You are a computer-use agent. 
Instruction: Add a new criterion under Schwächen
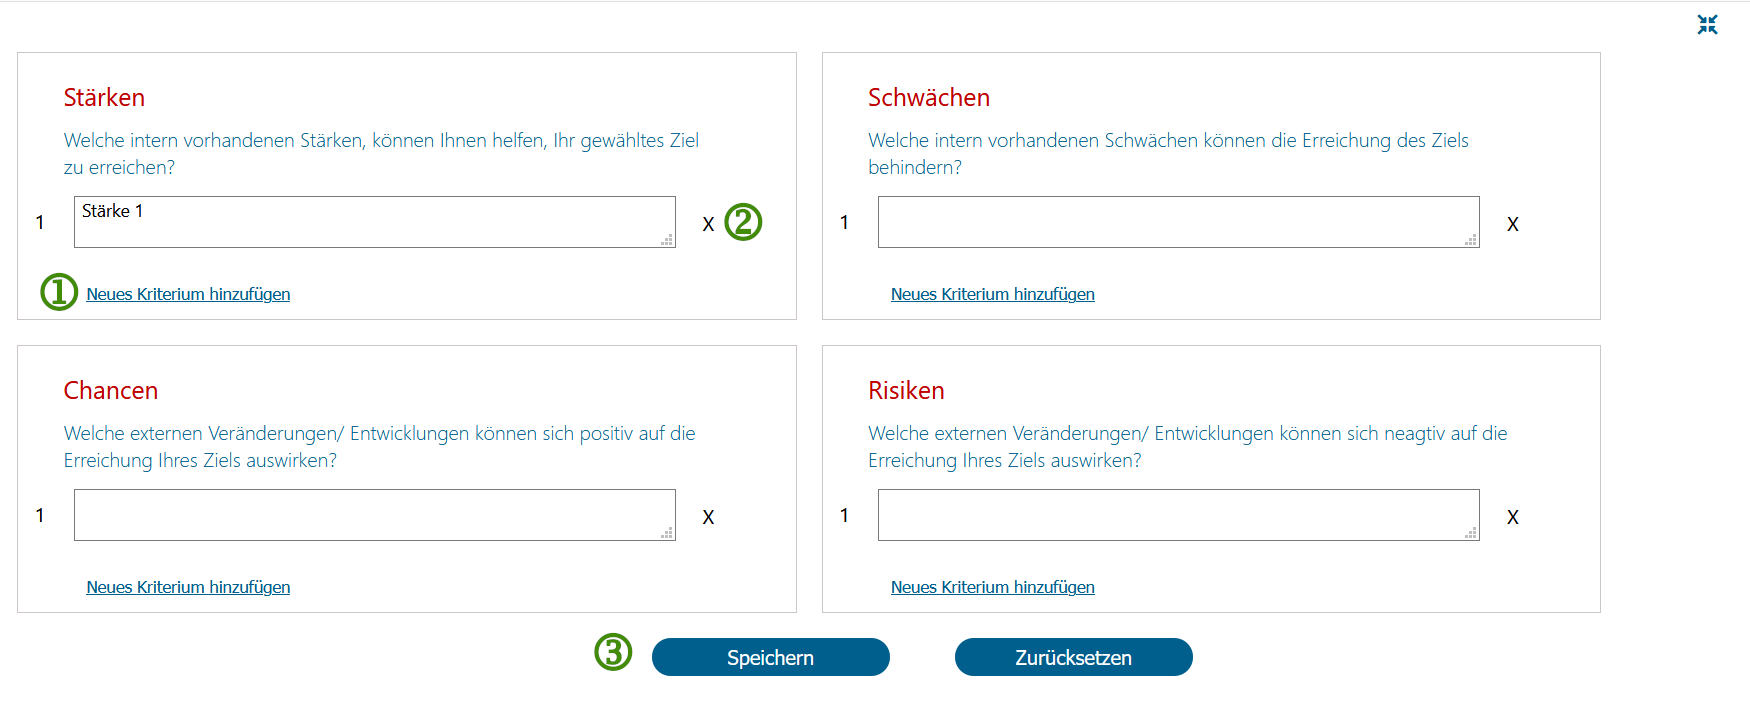pyautogui.click(x=993, y=294)
